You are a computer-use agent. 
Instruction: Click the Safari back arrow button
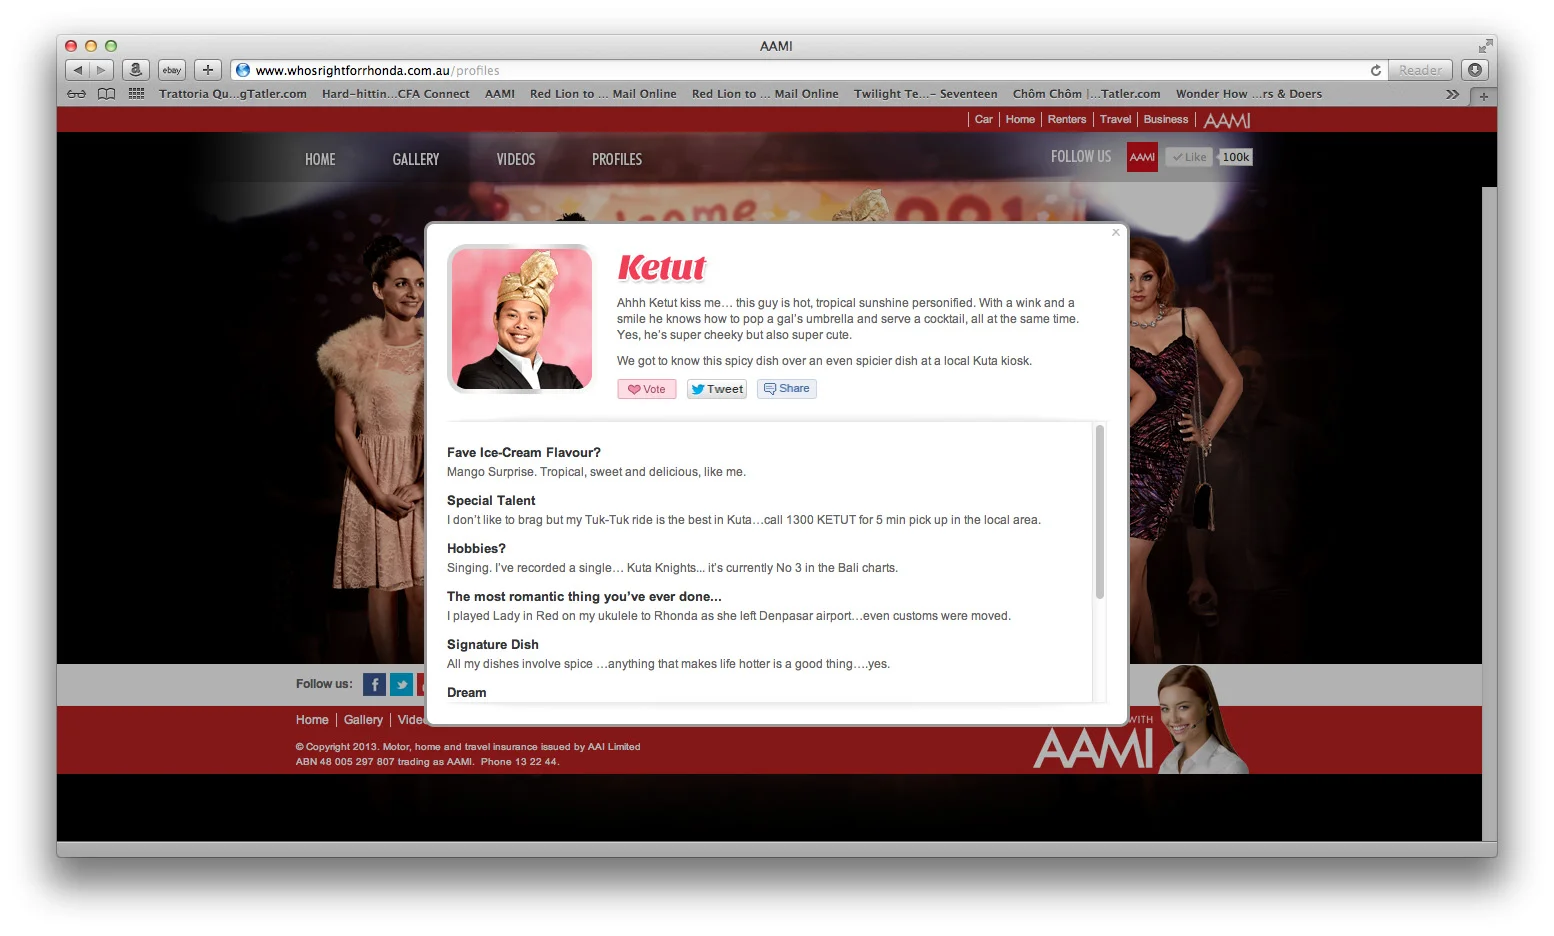coord(78,70)
